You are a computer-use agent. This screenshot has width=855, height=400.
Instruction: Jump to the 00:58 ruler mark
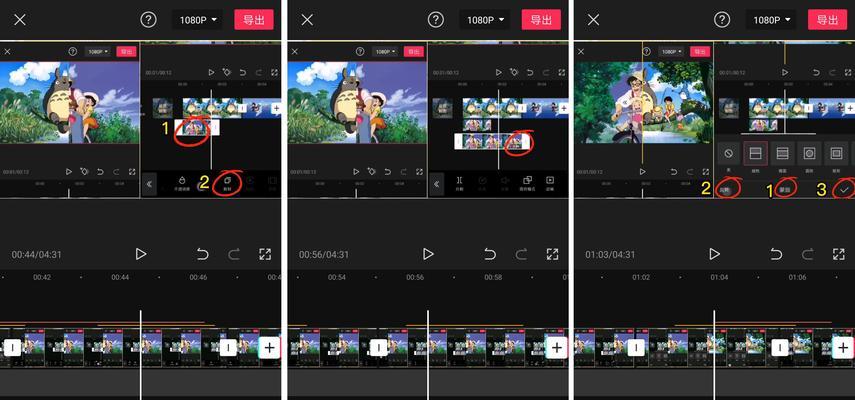pos(493,277)
